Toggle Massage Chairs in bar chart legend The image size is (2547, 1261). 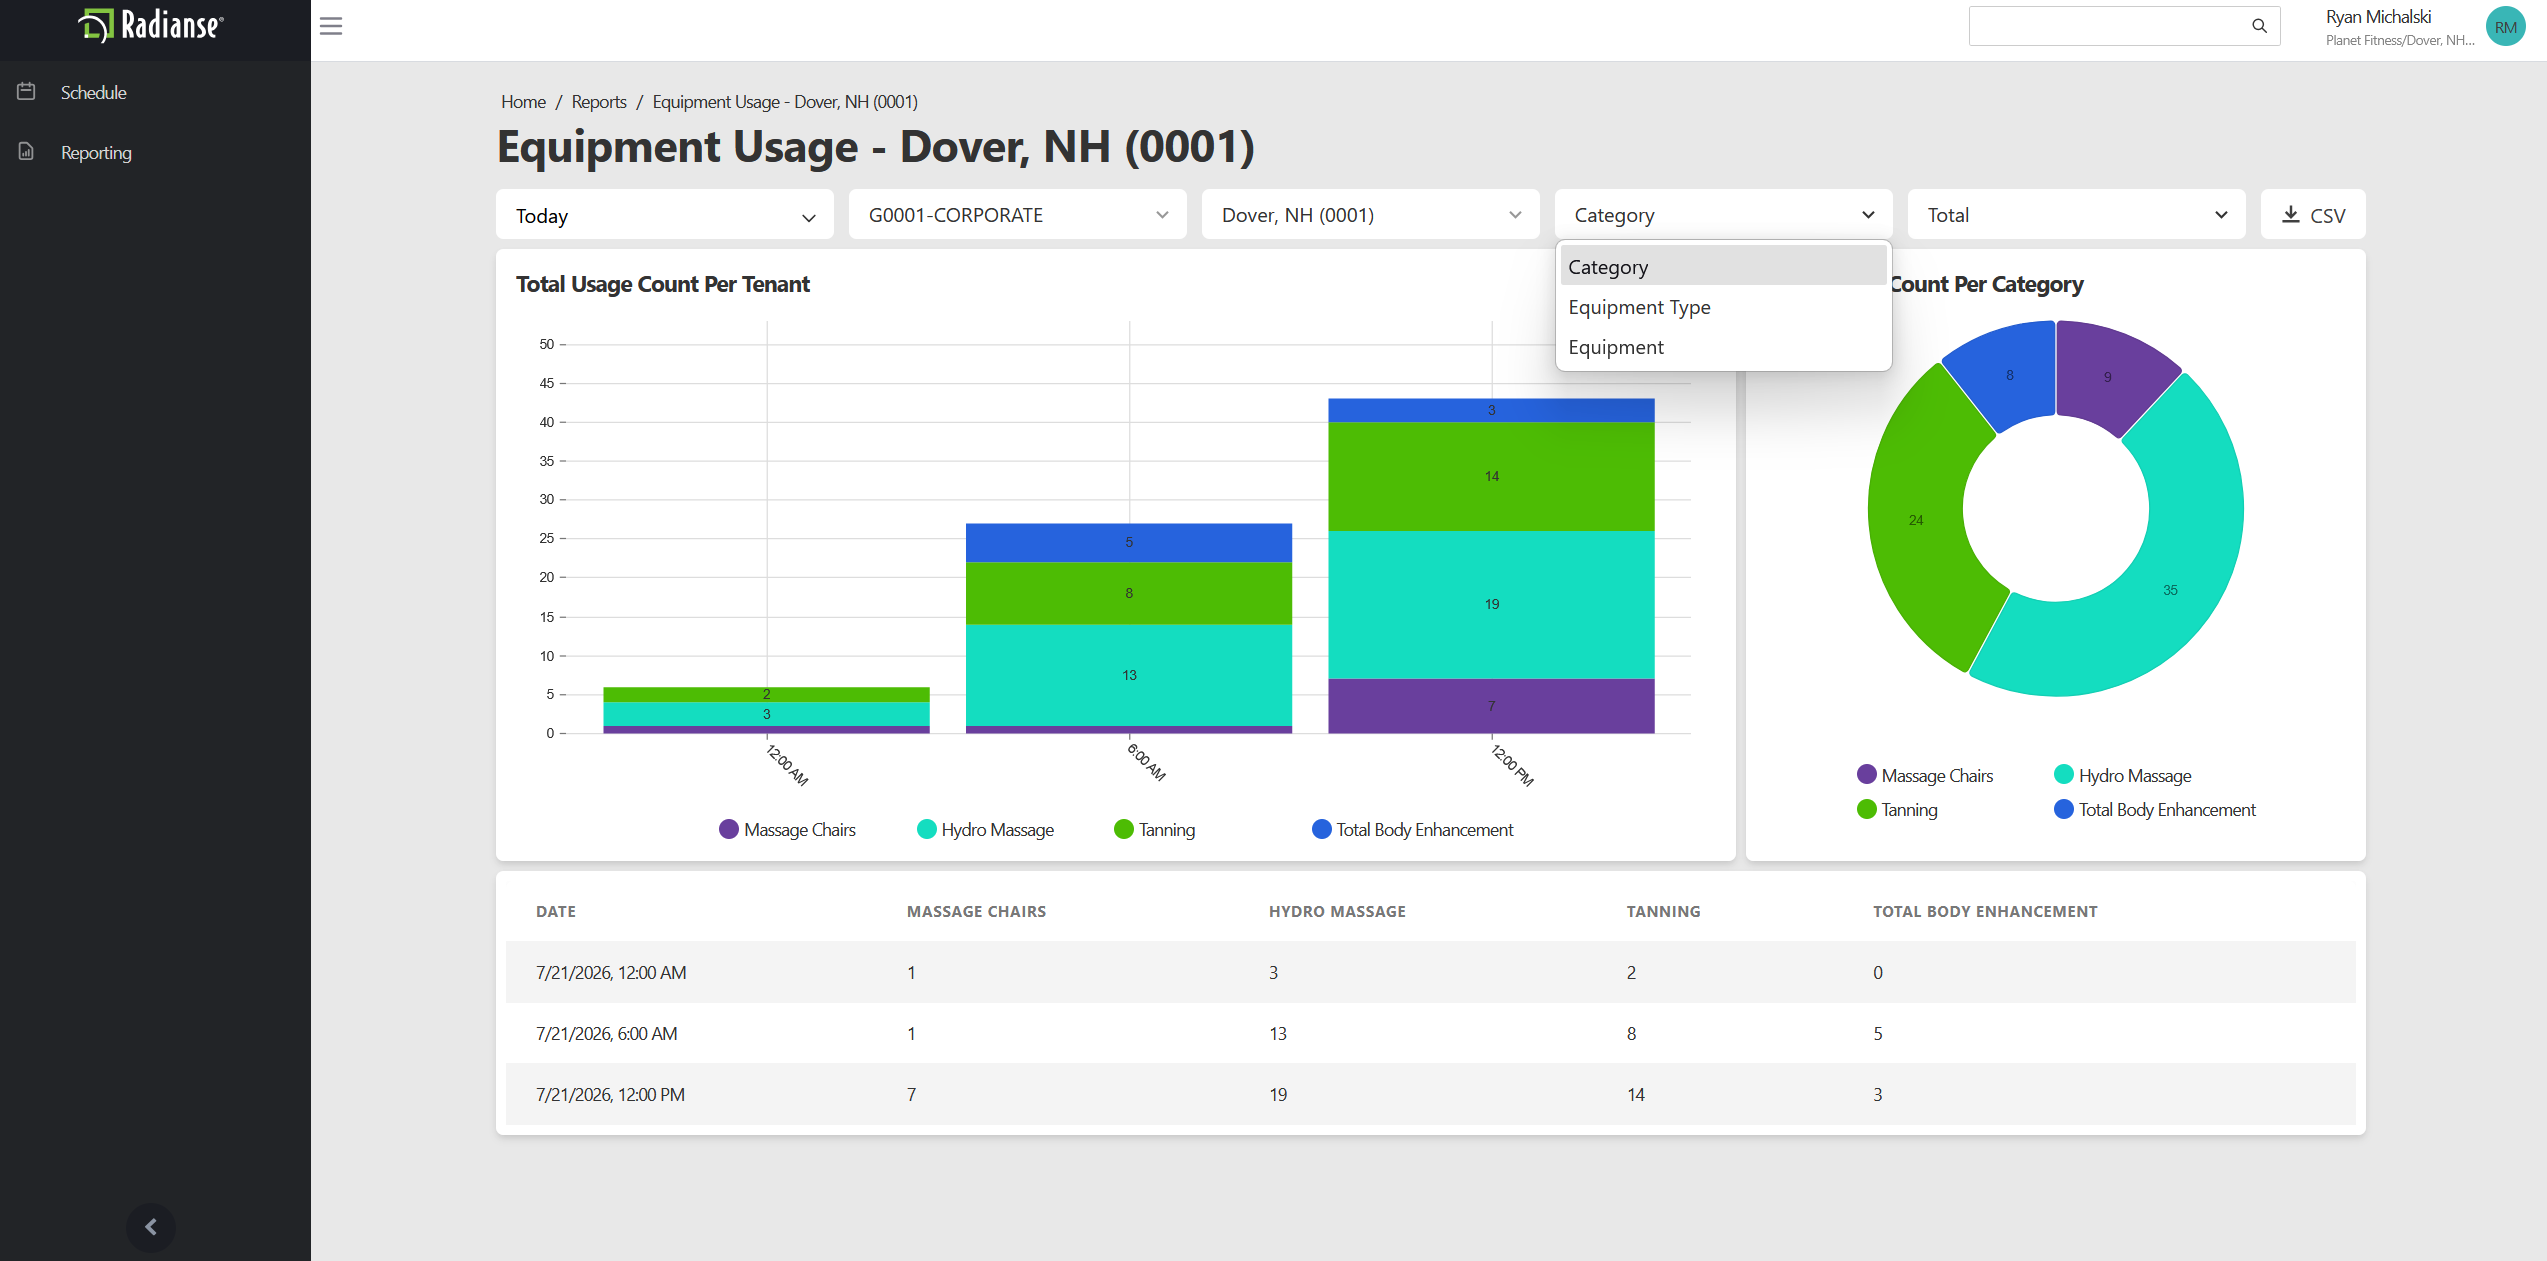[x=788, y=830]
